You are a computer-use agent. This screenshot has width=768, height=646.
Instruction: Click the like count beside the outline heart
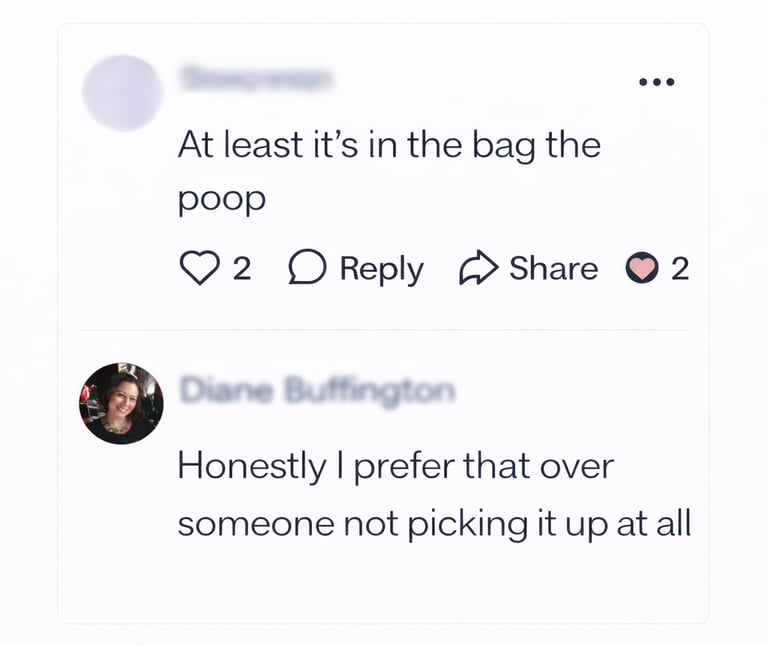click(x=242, y=268)
